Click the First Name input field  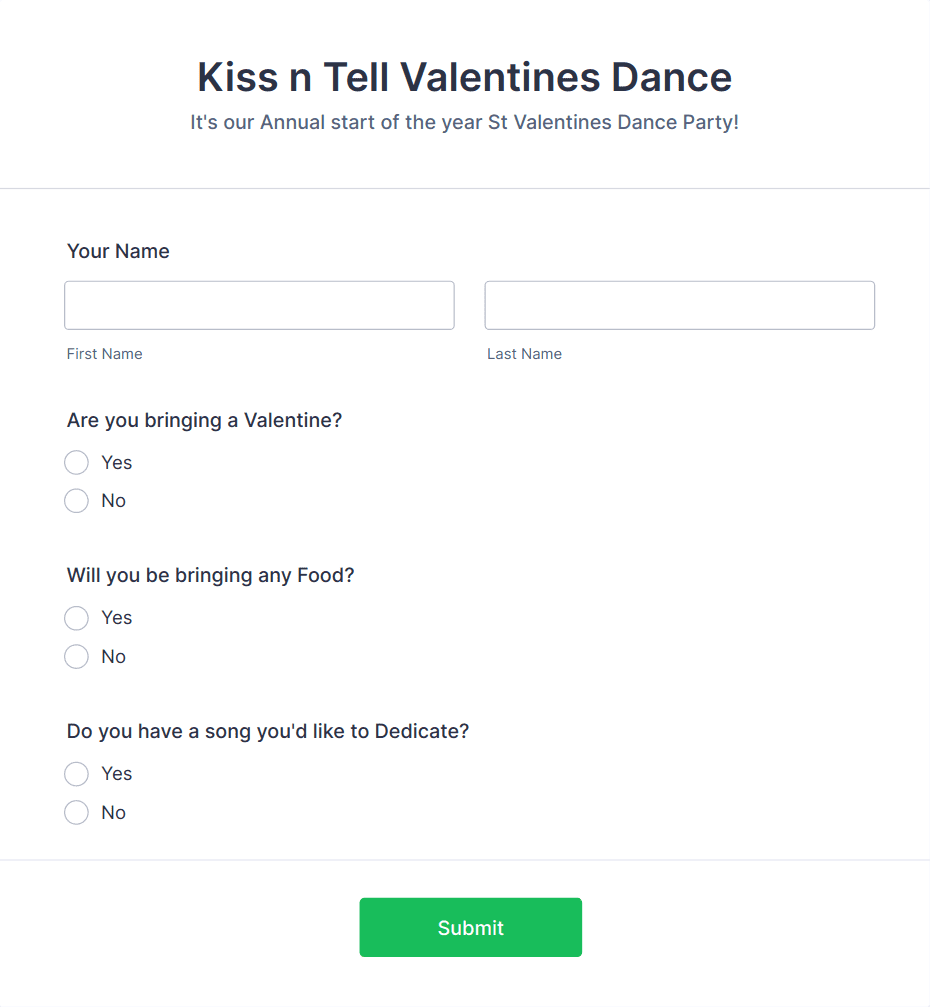click(x=259, y=305)
